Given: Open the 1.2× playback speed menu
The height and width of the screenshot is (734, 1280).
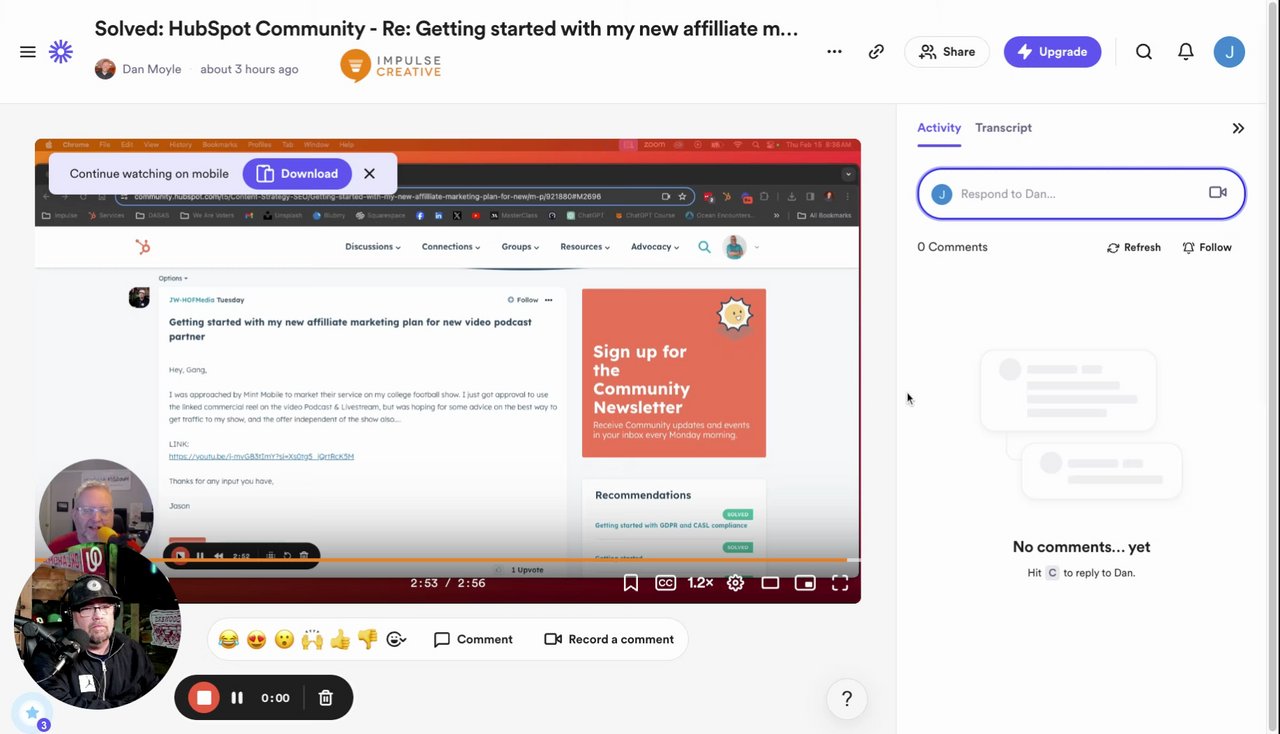Looking at the screenshot, I should pyautogui.click(x=700, y=583).
